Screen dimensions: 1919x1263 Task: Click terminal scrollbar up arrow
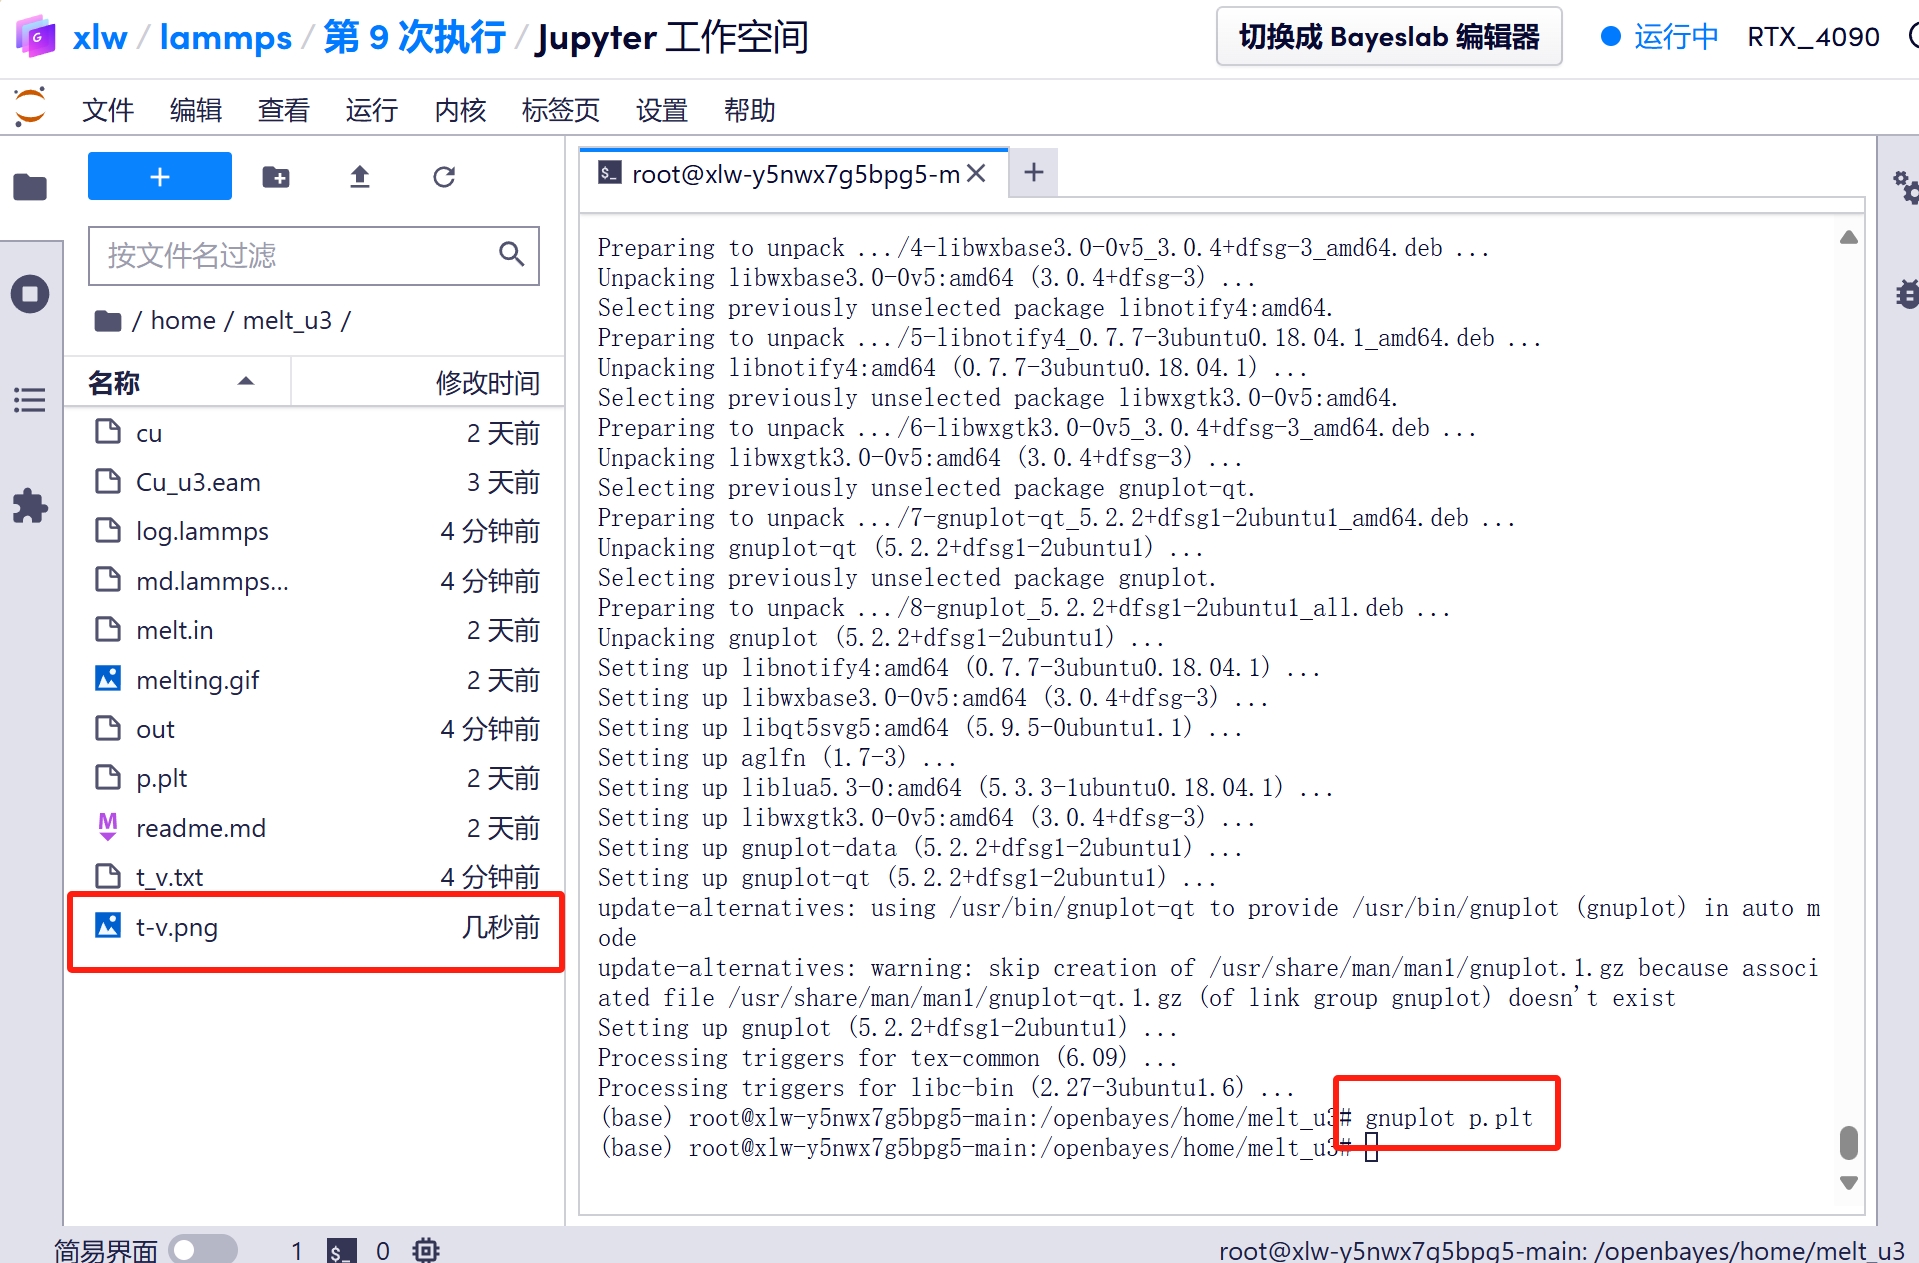[1849, 238]
